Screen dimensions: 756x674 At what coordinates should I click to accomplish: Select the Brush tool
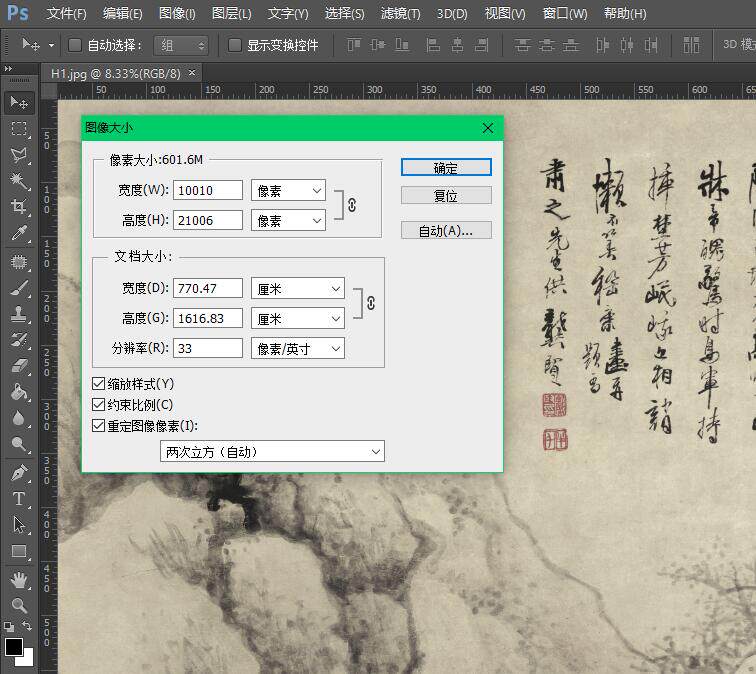point(19,288)
